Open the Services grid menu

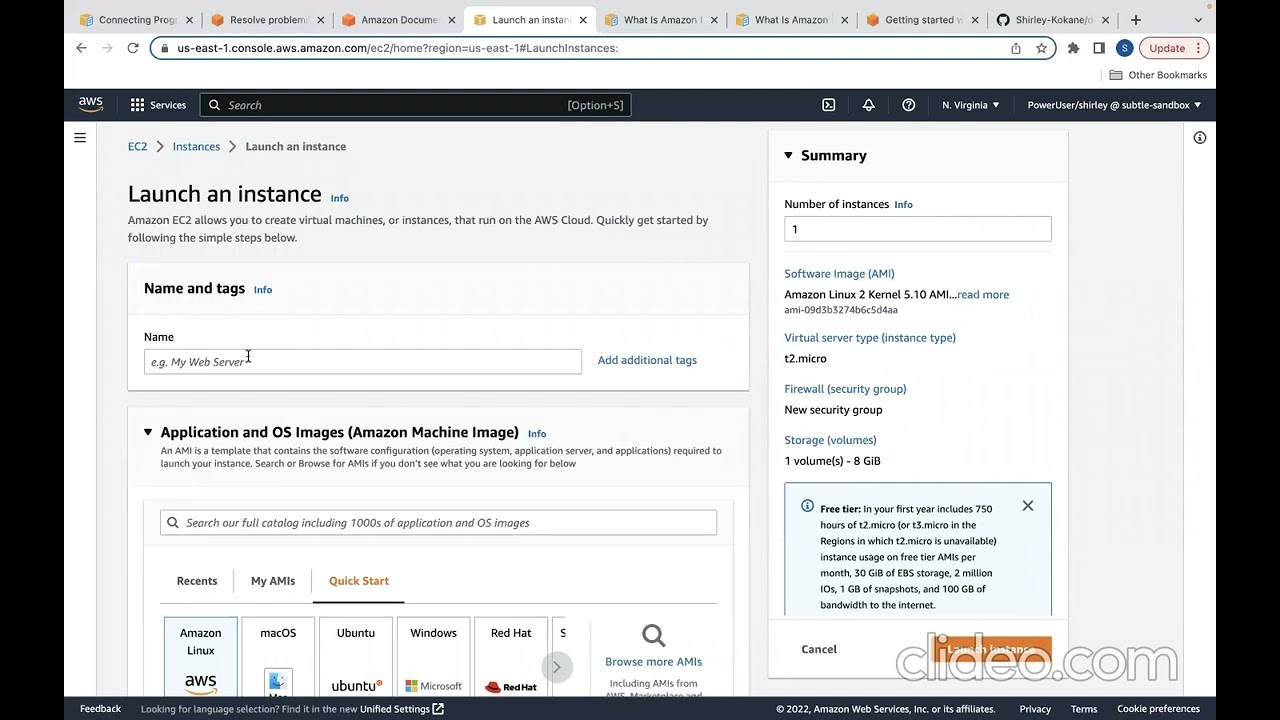click(158, 105)
